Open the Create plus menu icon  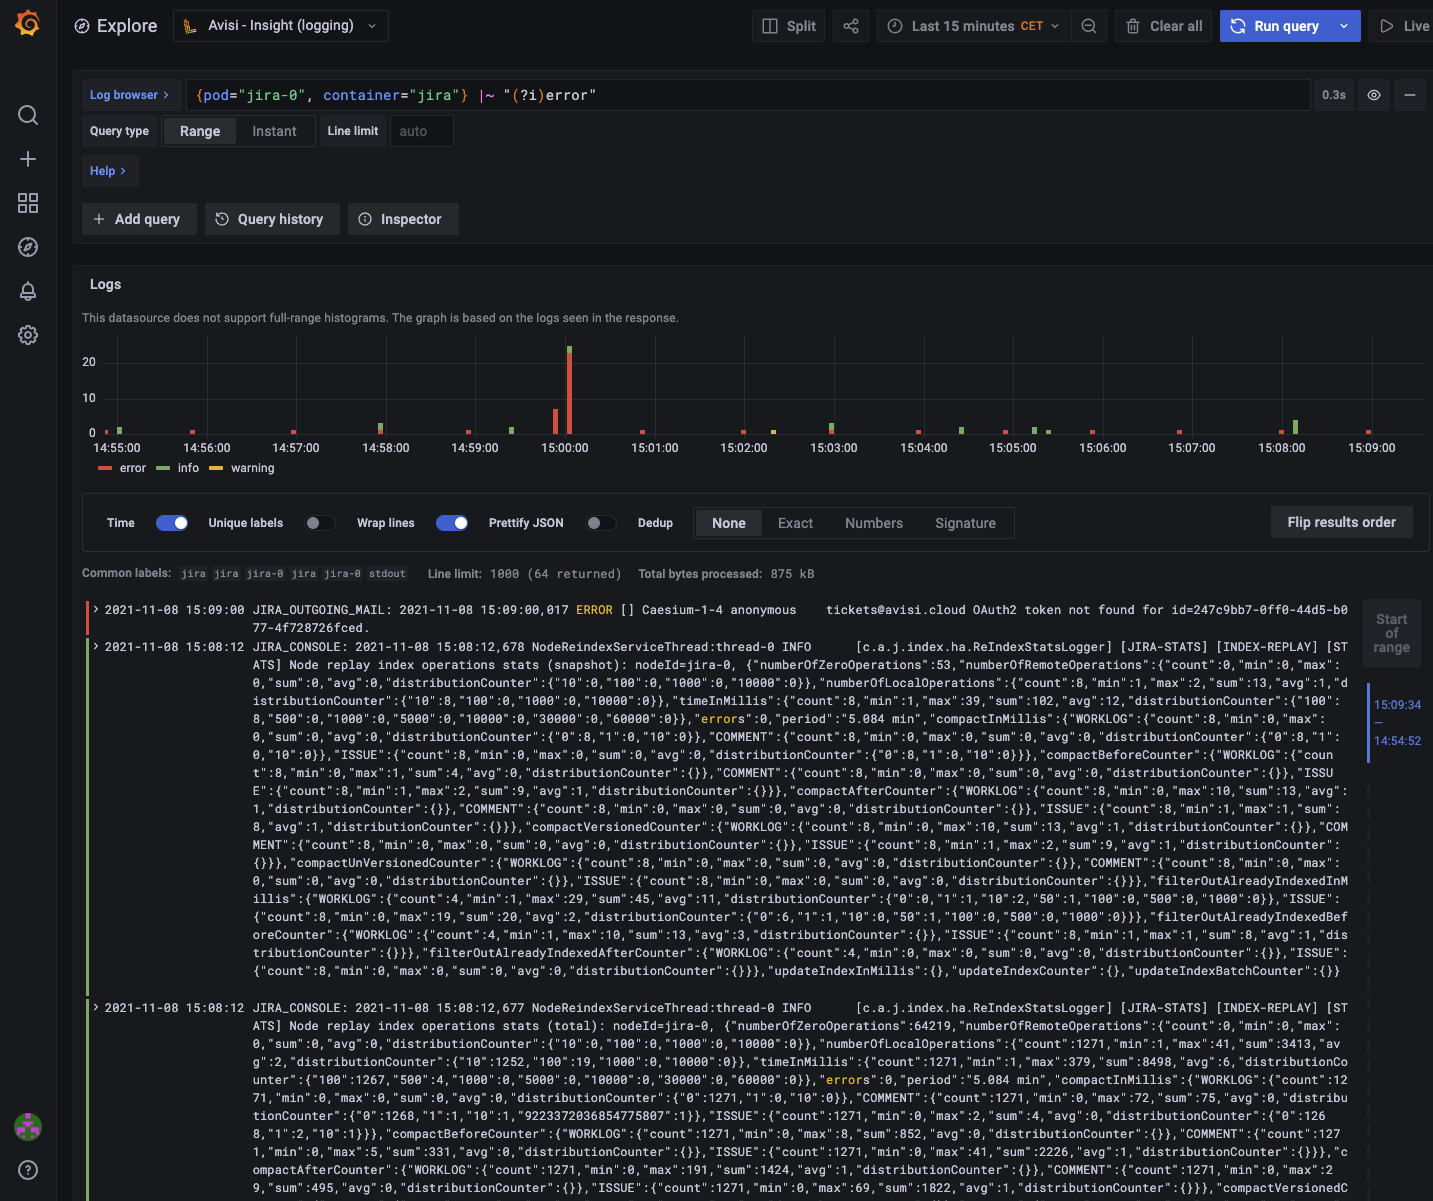point(28,159)
